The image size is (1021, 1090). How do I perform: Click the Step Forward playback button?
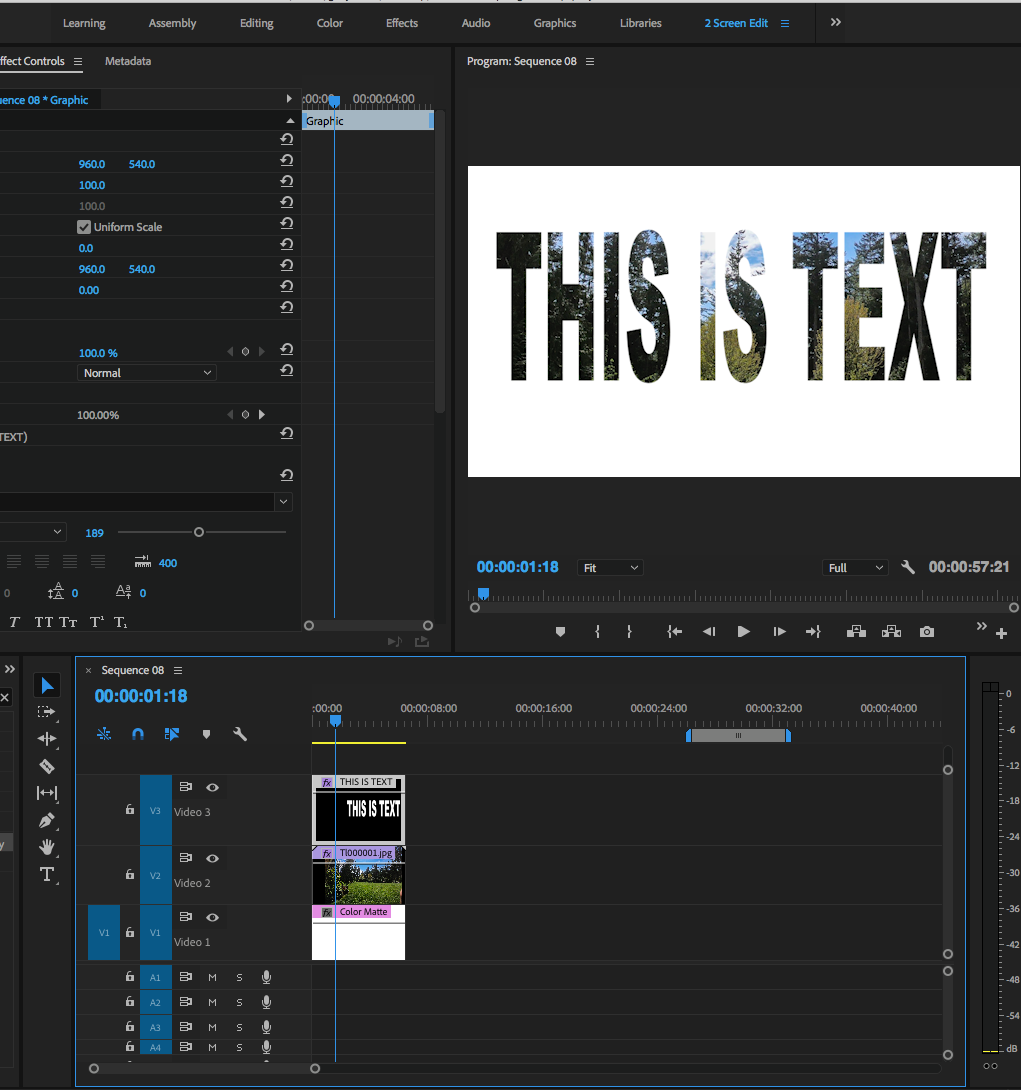(779, 631)
